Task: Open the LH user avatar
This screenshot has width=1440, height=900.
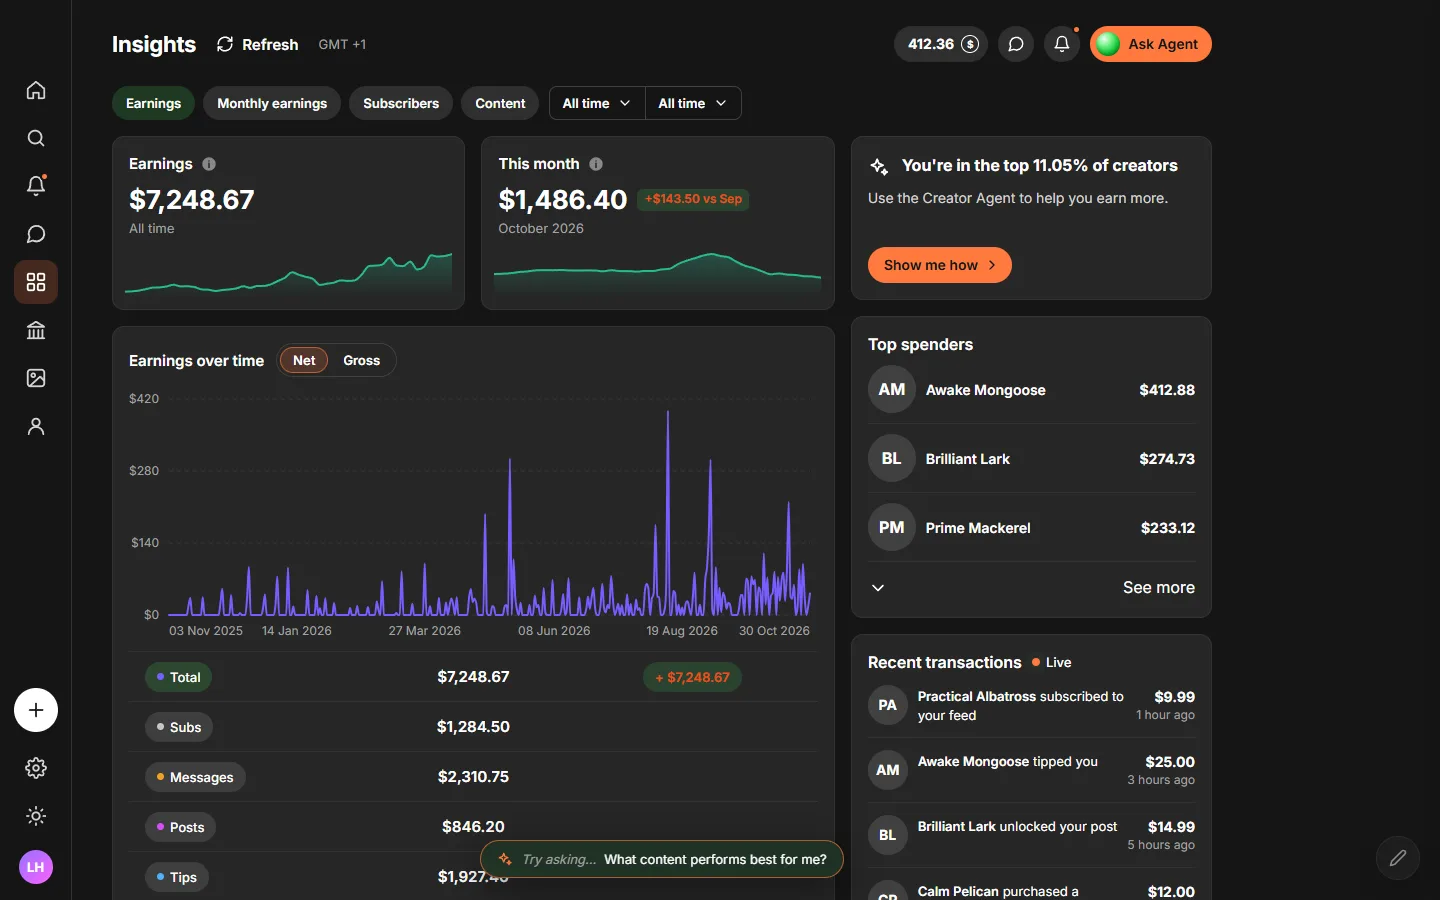Action: tap(36, 867)
